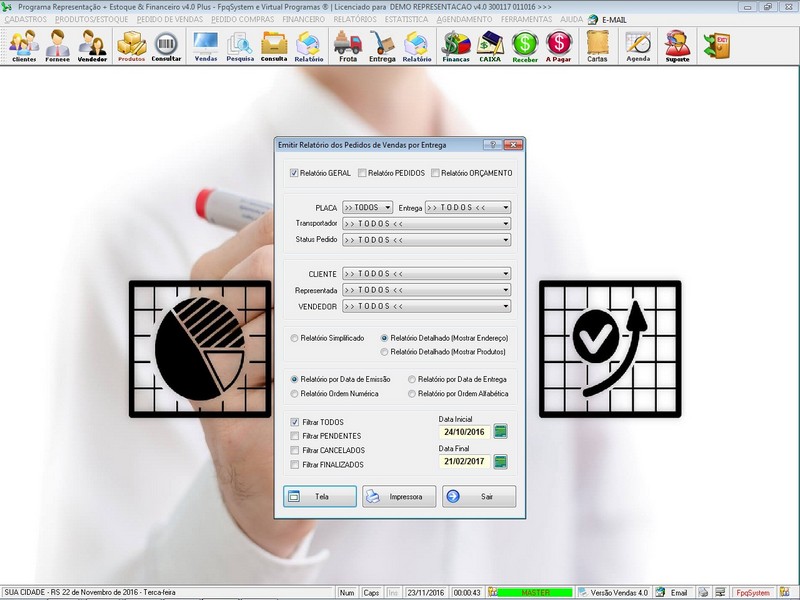Open the Produtos boxes icon
This screenshot has height=600, width=800.
(x=132, y=46)
